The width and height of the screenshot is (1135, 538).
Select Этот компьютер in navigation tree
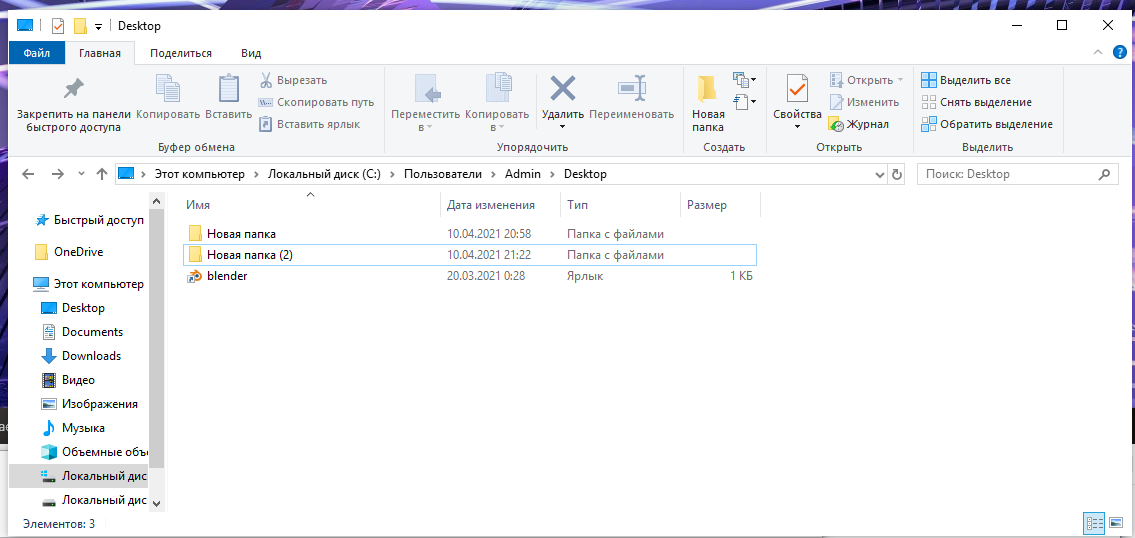pos(88,284)
